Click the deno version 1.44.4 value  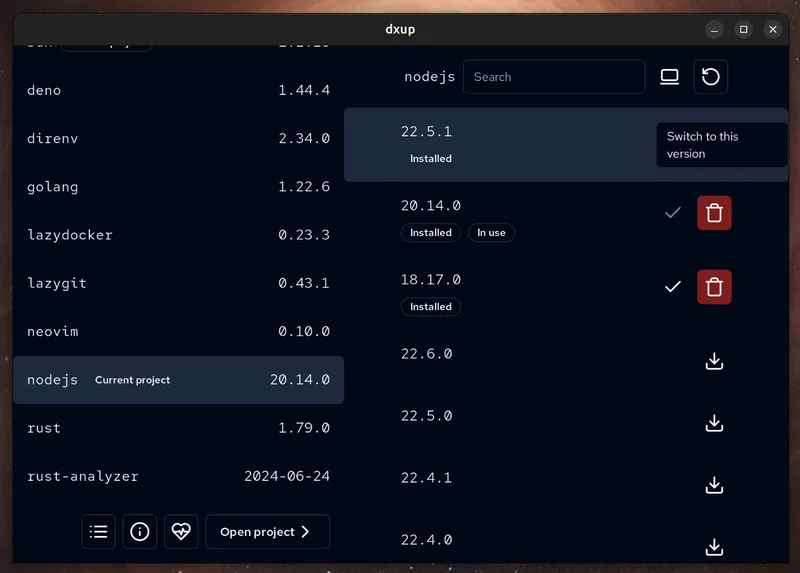click(304, 90)
